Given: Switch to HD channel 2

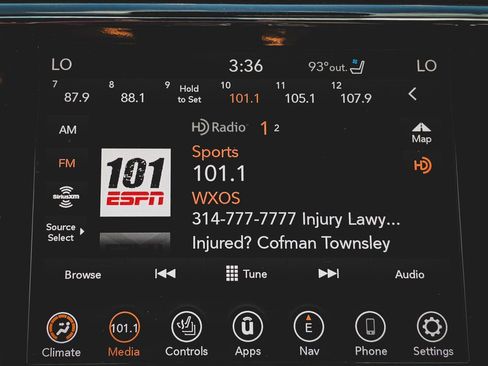Looking at the screenshot, I should 277,128.
